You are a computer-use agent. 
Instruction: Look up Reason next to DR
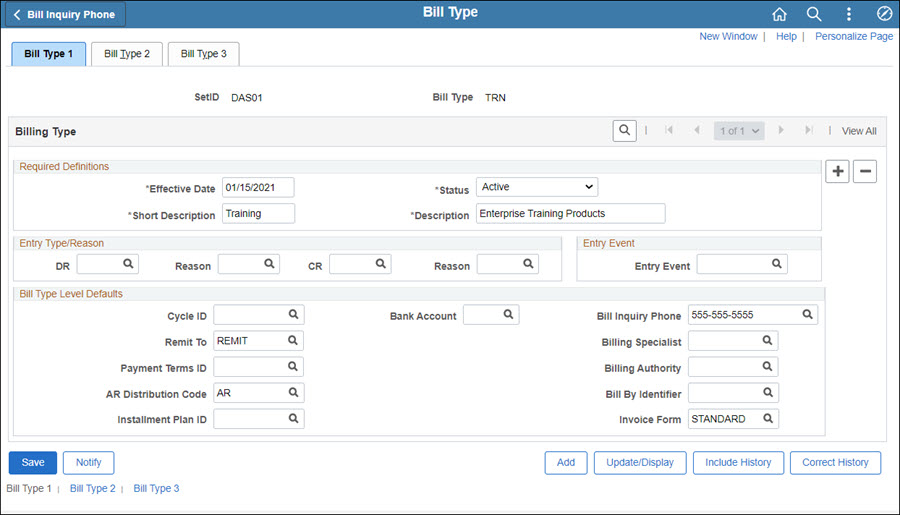point(269,264)
